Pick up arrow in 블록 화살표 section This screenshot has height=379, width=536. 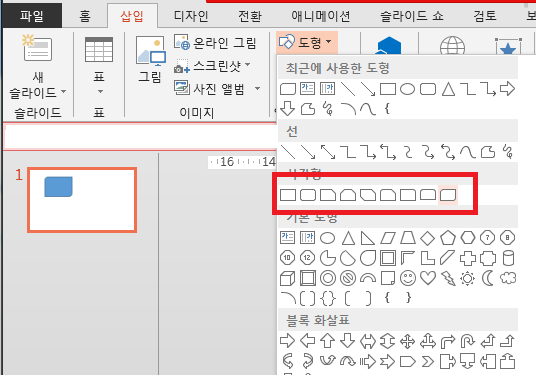(327, 341)
